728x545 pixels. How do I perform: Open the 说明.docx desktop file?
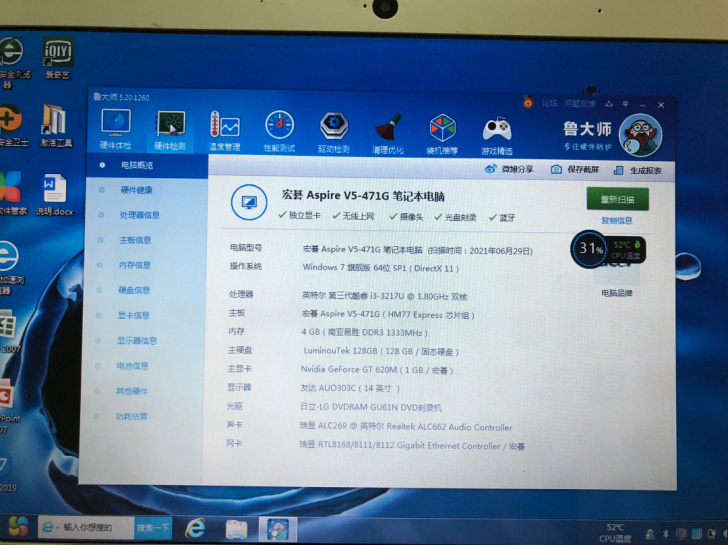(55, 194)
